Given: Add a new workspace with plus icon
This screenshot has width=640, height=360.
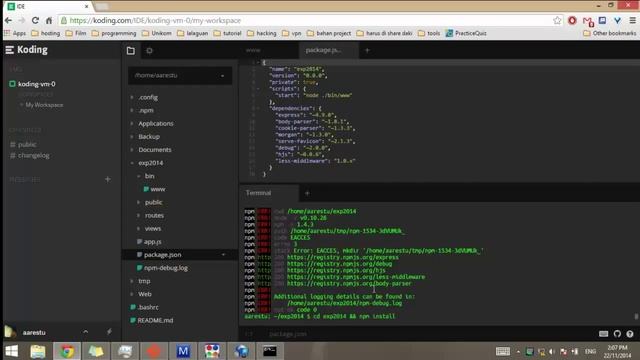Looking at the screenshot, I should 108,179.
